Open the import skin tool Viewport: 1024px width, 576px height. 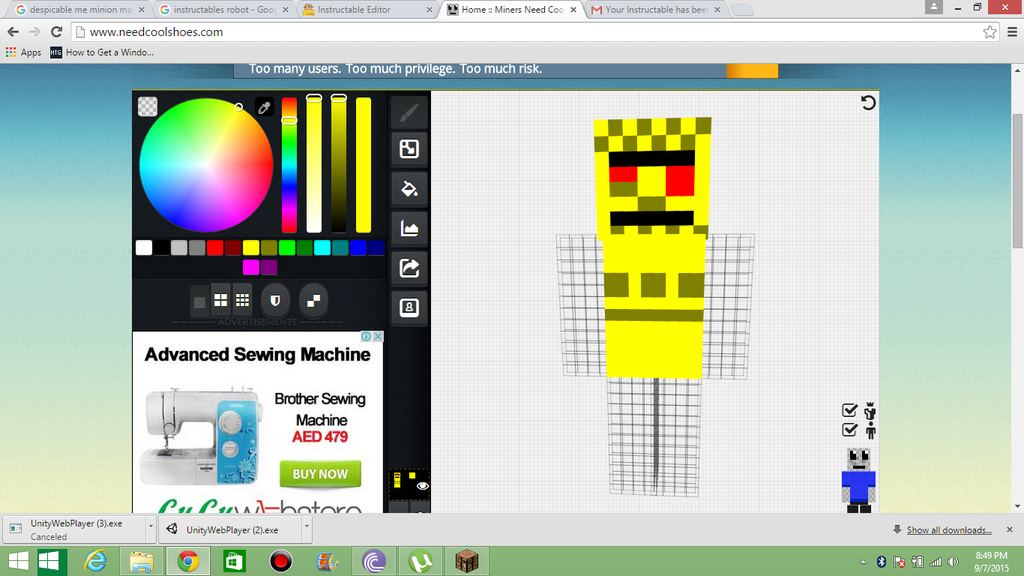(x=409, y=149)
